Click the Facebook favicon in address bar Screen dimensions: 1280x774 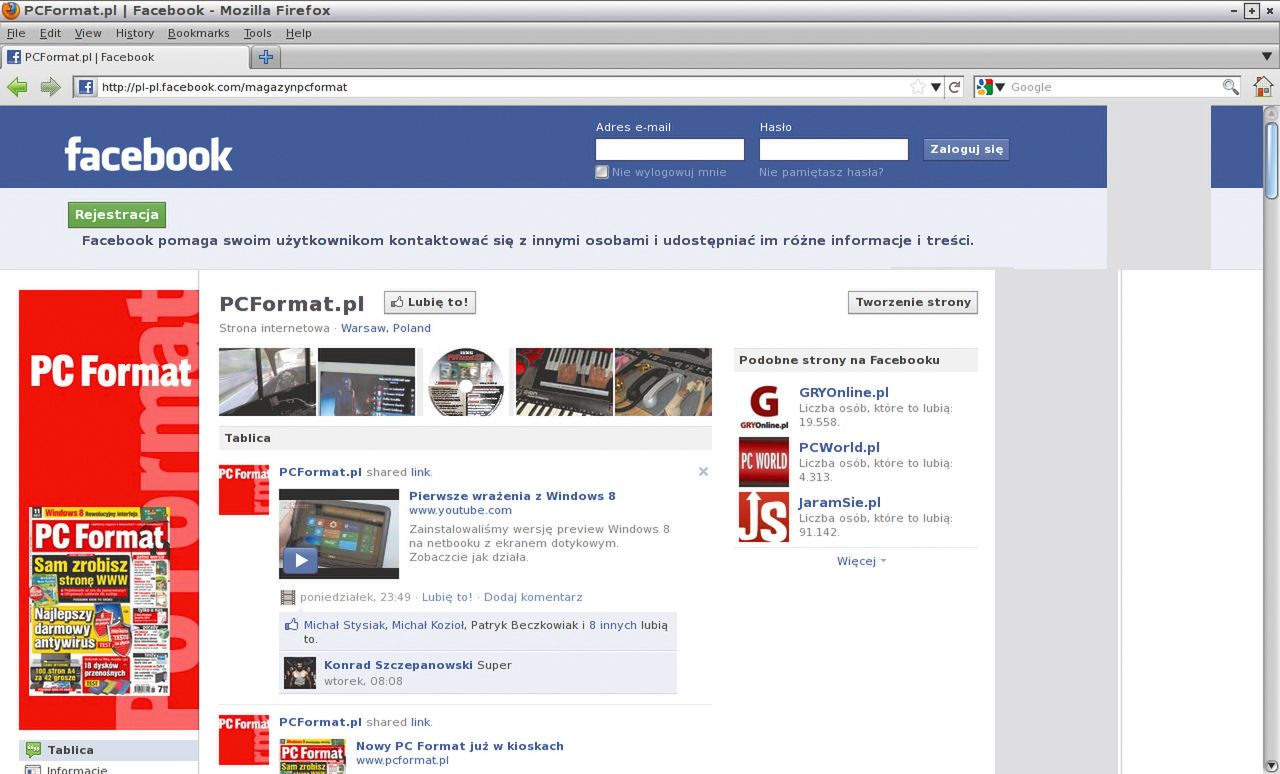tap(86, 87)
